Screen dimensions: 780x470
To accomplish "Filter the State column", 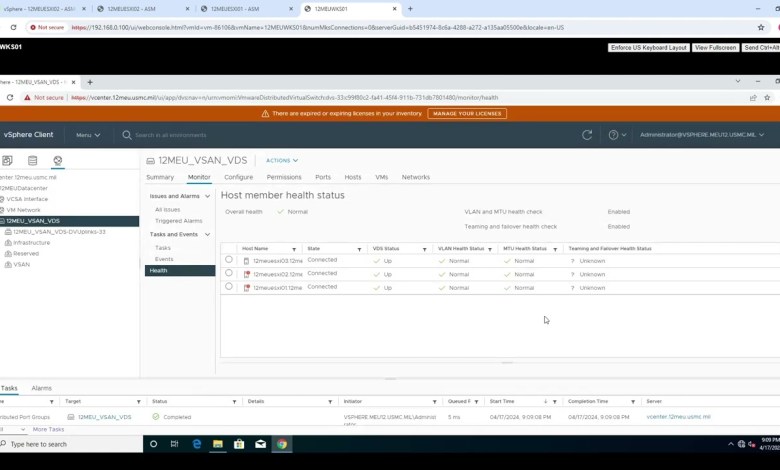I will click(x=359, y=249).
